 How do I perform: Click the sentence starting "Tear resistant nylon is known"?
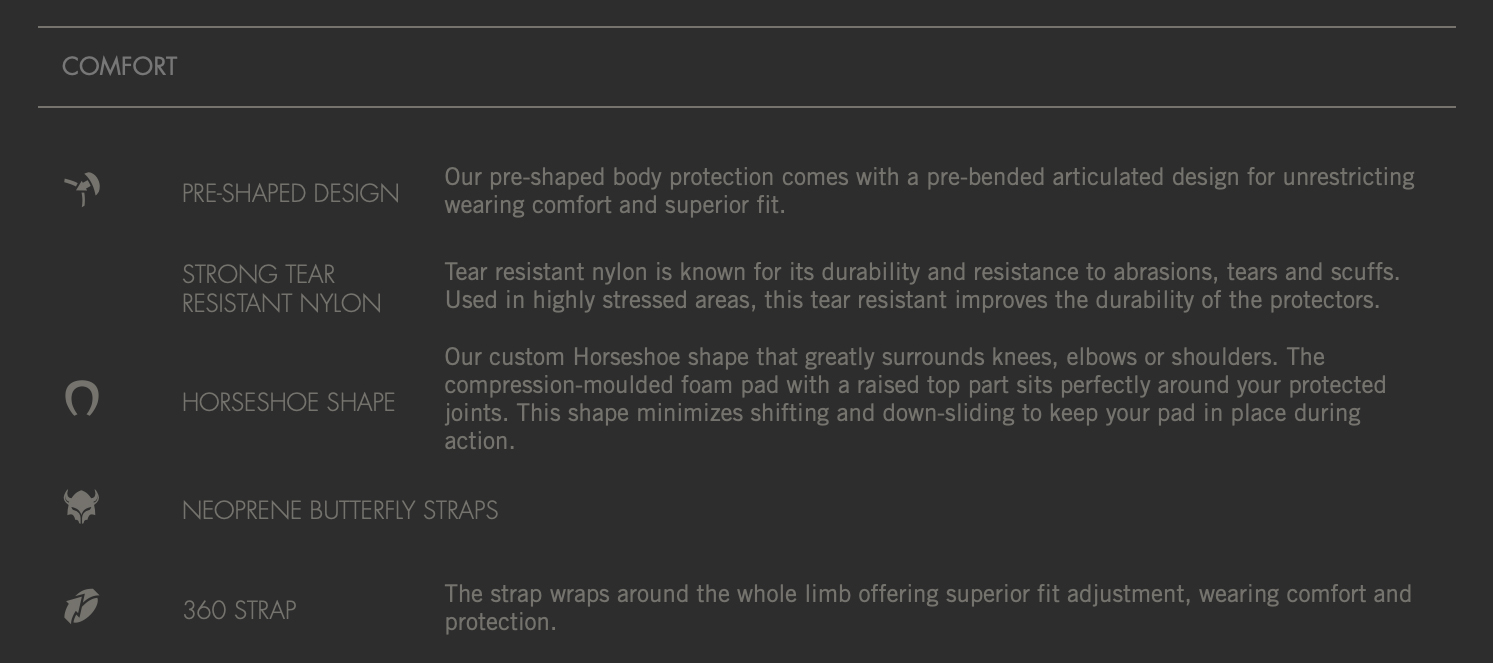922,272
